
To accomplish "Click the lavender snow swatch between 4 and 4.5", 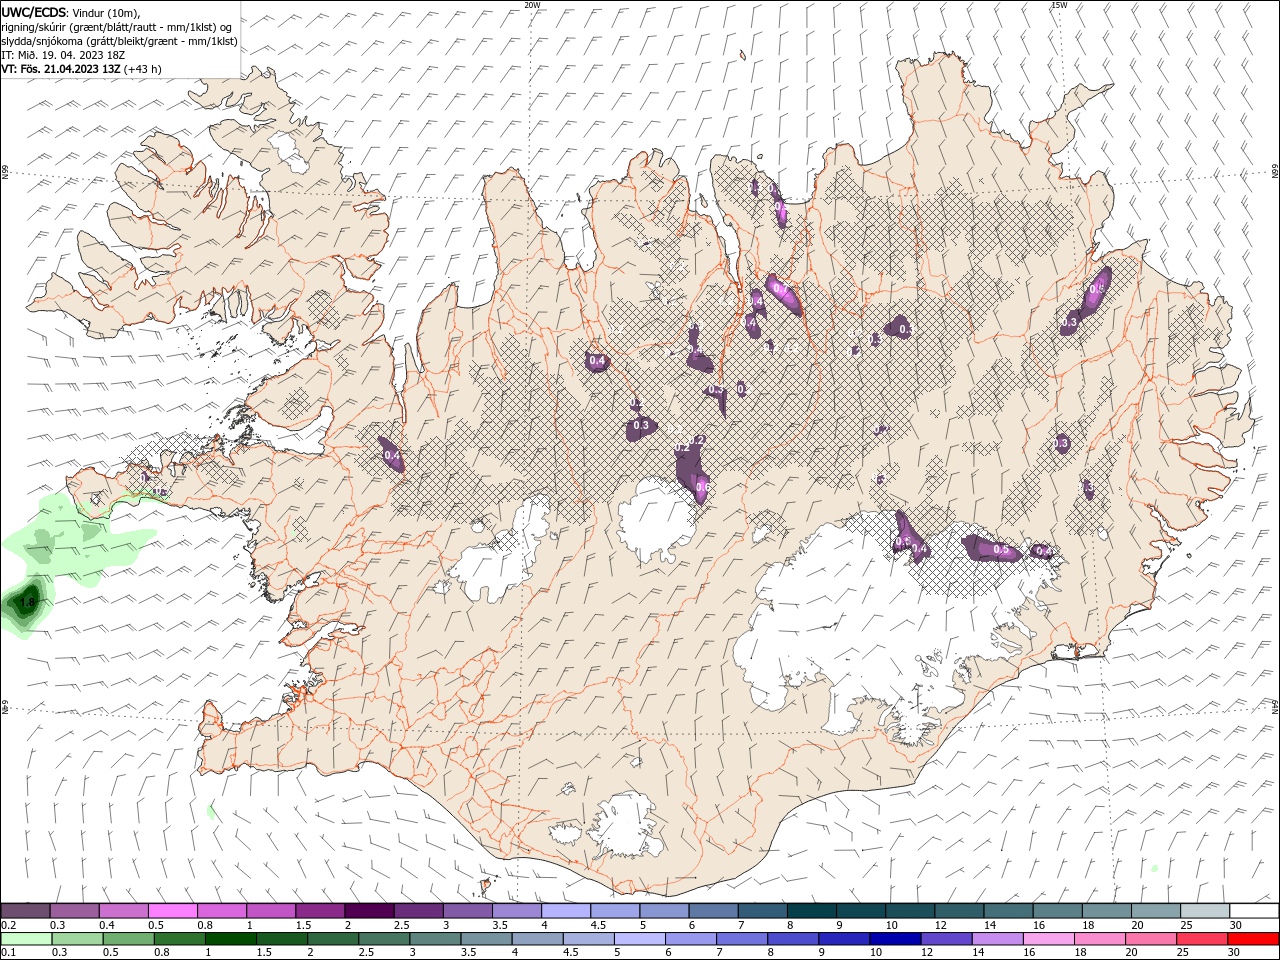I will pos(566,911).
